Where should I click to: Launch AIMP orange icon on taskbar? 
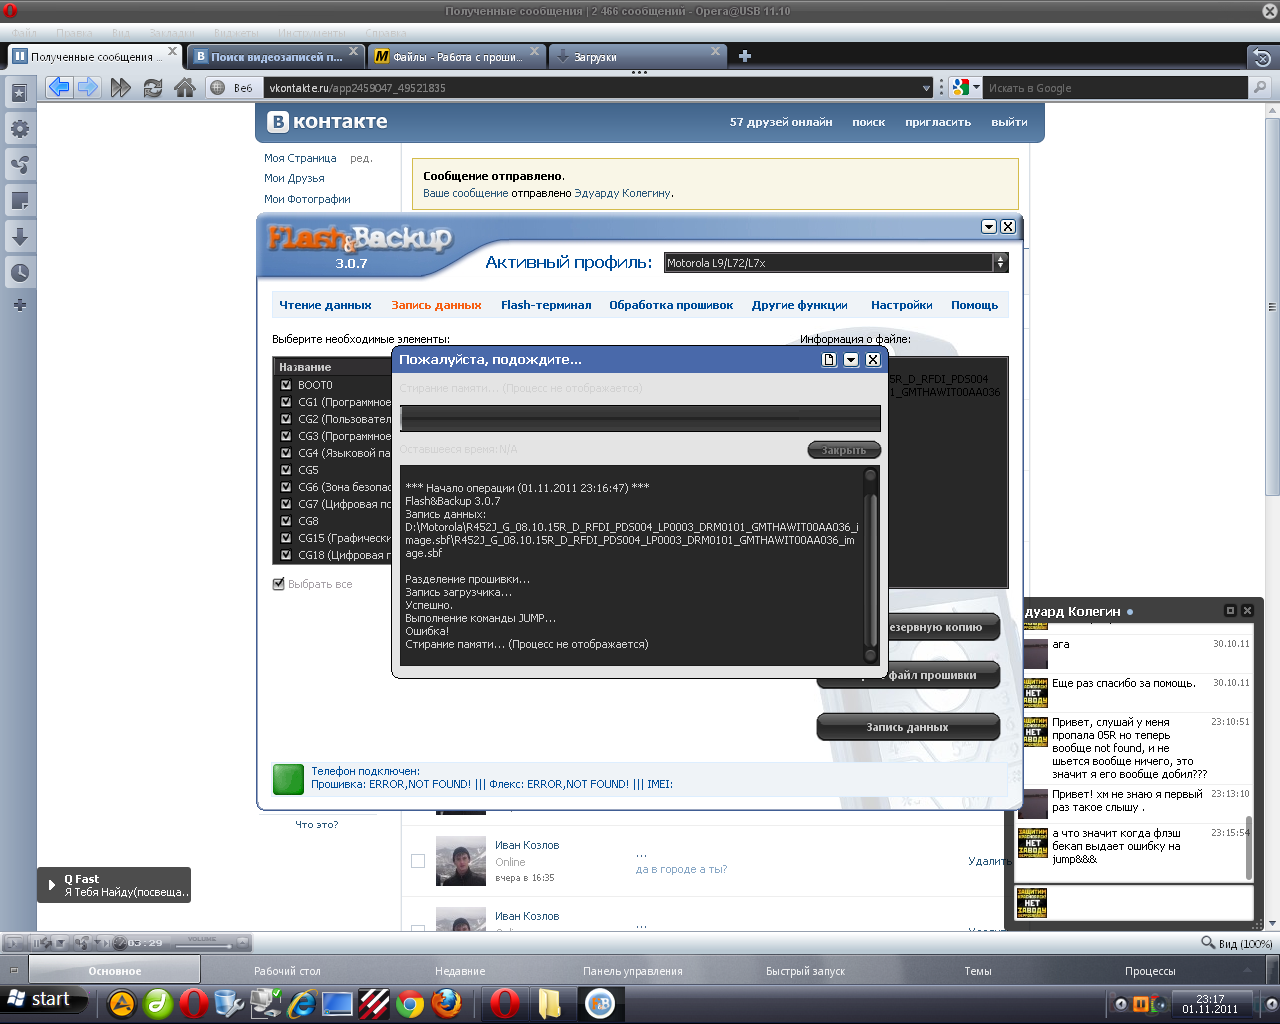[122, 1003]
